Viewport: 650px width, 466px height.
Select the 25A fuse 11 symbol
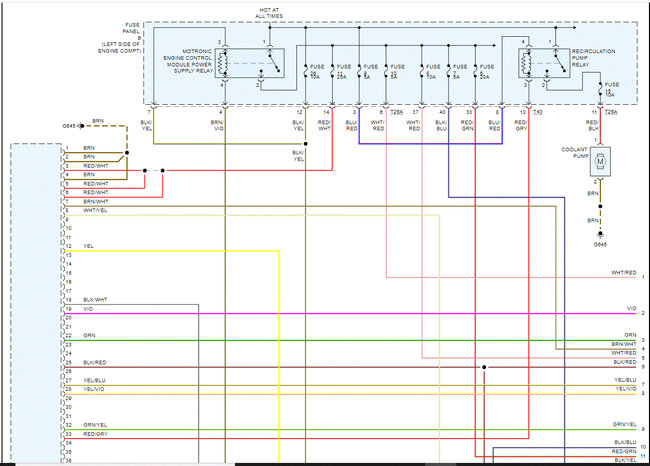point(332,72)
